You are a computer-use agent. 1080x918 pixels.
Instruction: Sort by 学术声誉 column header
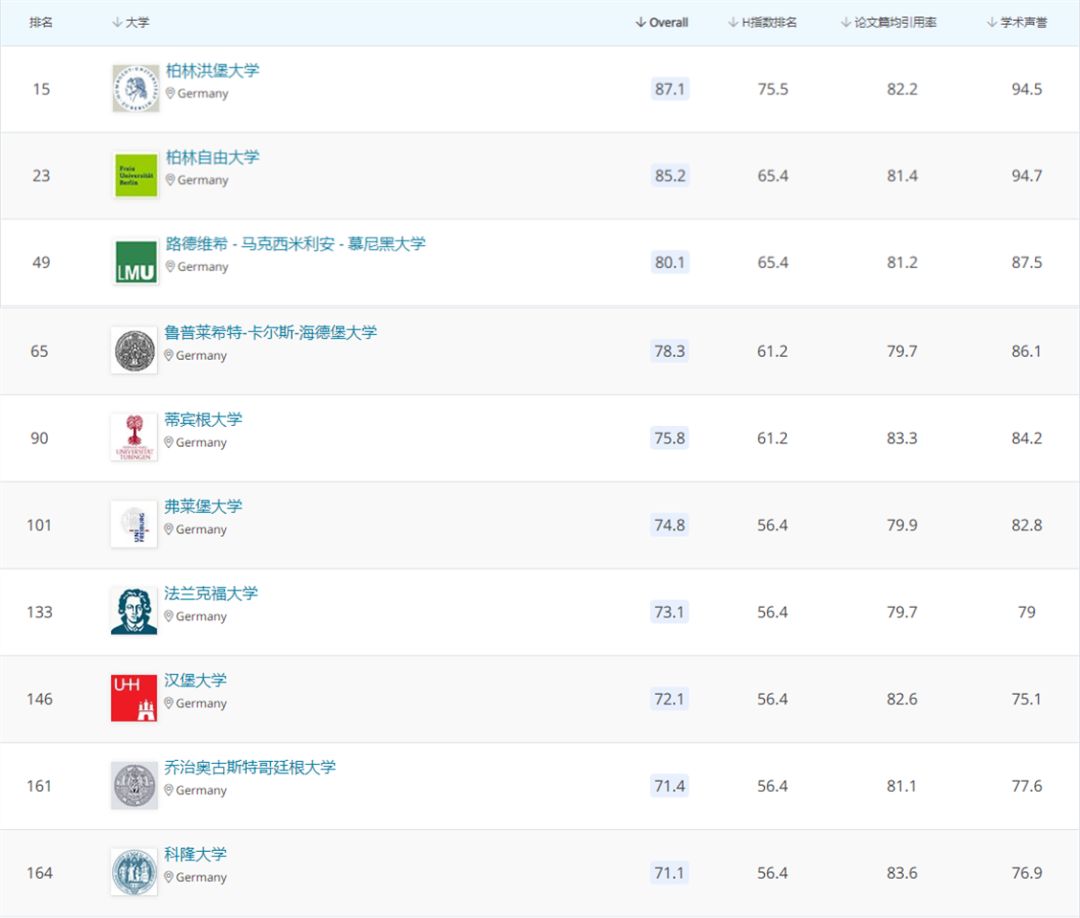tap(1017, 22)
